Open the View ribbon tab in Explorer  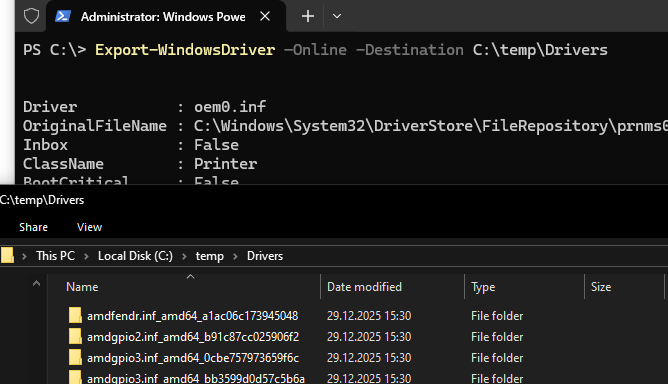89,227
